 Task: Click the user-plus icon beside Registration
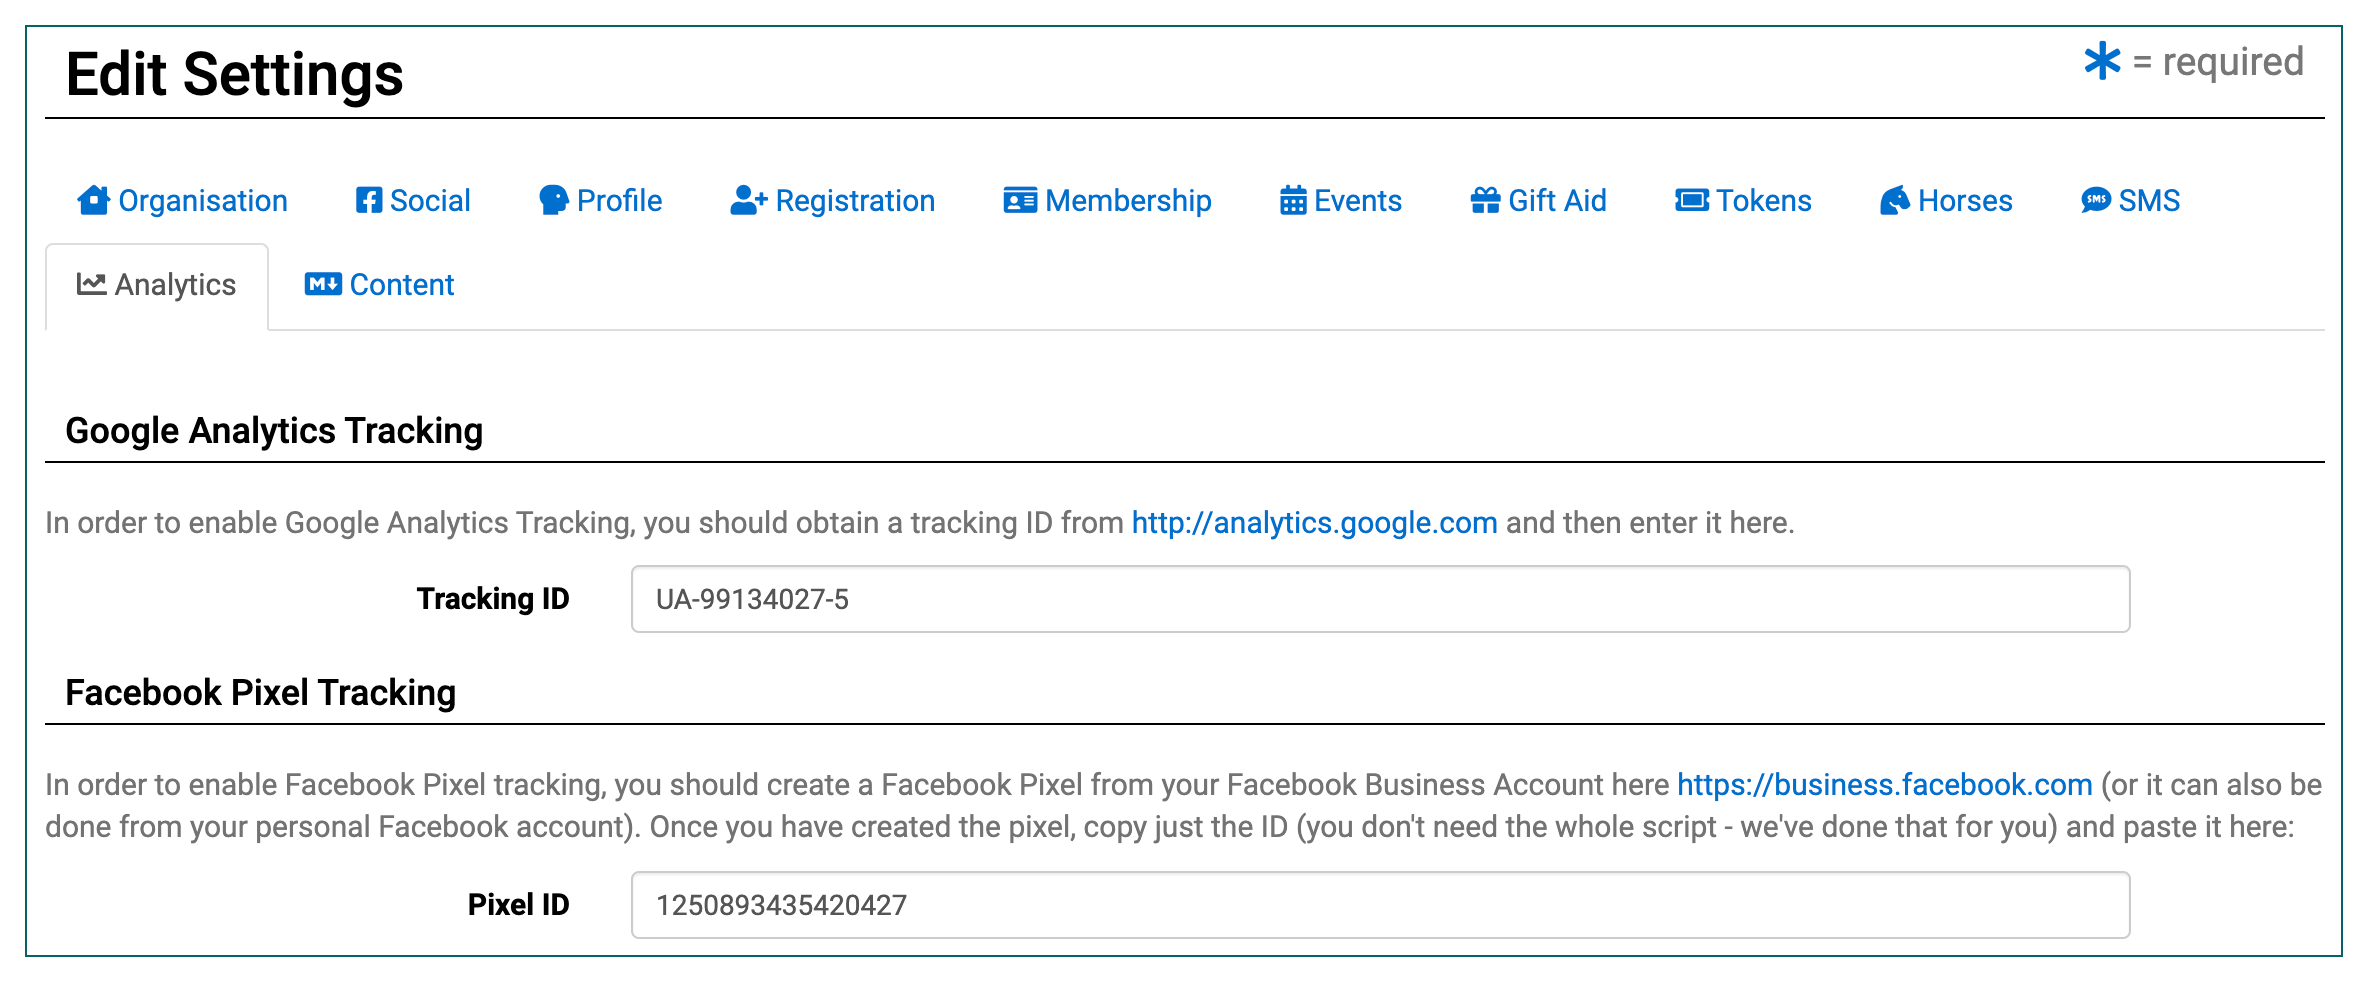(749, 200)
